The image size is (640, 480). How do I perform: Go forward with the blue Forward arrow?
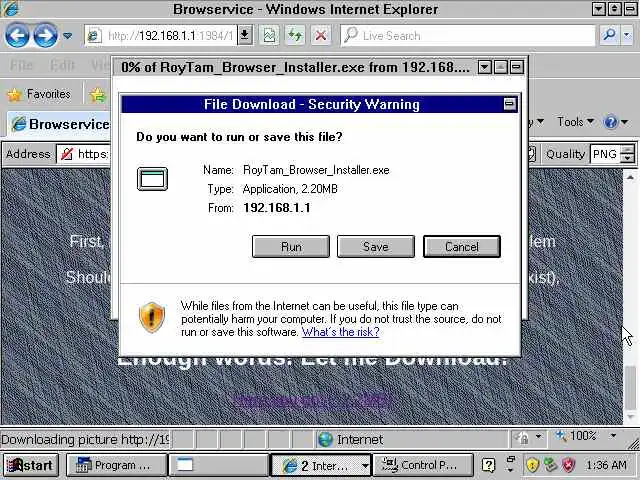coord(45,36)
